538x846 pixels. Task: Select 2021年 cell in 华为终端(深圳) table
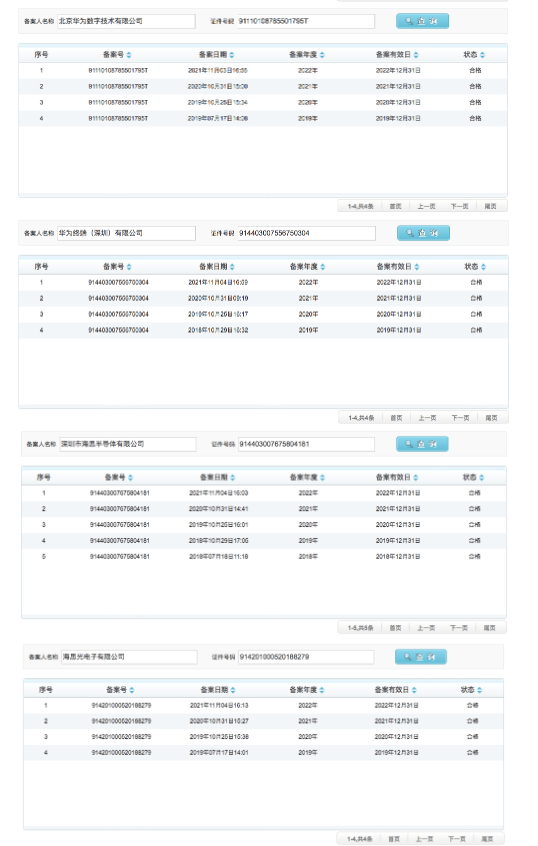click(x=308, y=298)
